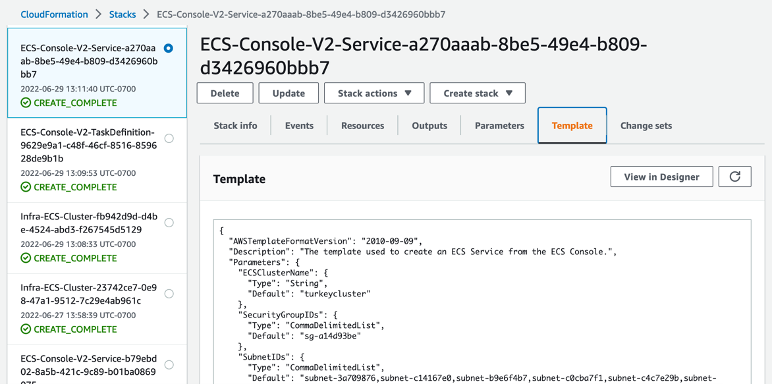Click the template refresh icon button
The width and height of the screenshot is (772, 385).
click(735, 177)
